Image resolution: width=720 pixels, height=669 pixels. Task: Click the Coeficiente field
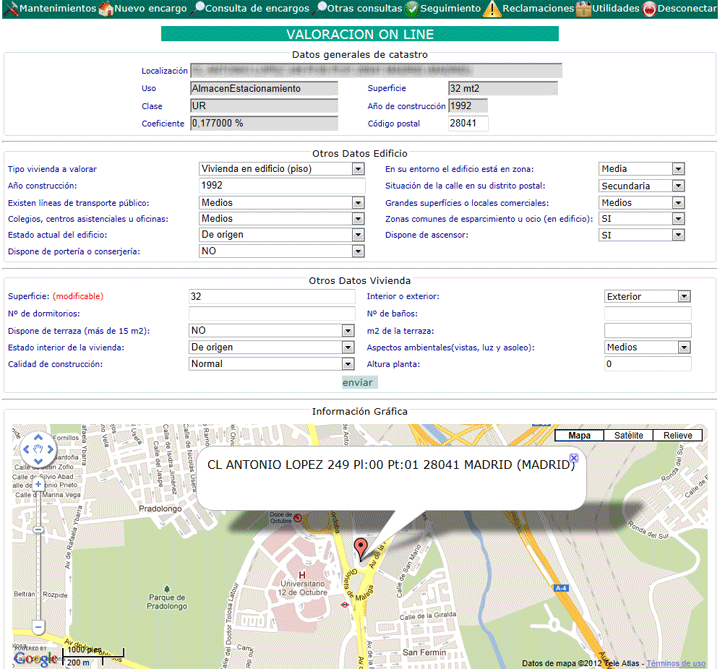[264, 124]
